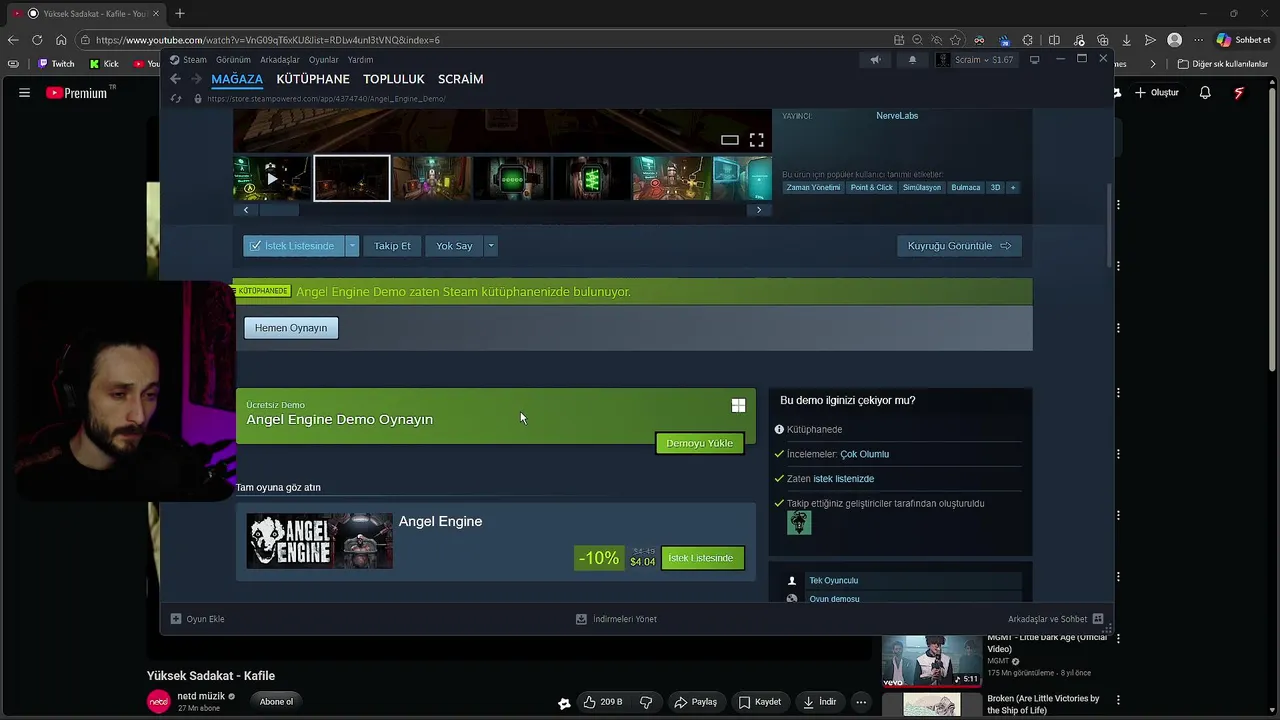Click the Angel Engine capsule image

pos(320,541)
